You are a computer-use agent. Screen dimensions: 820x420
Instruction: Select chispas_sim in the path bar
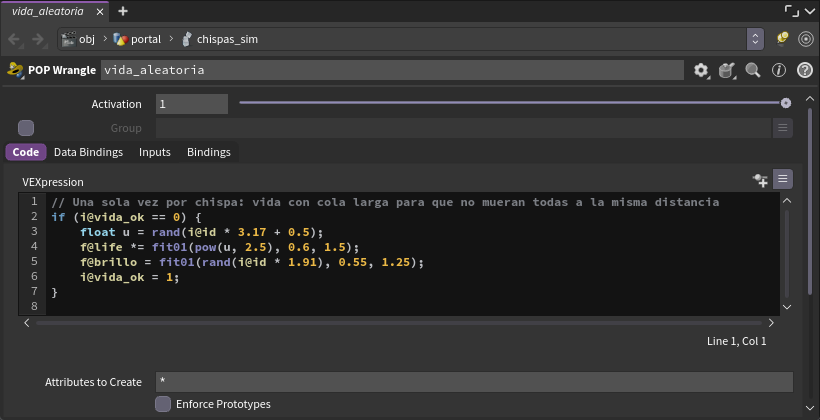point(227,39)
